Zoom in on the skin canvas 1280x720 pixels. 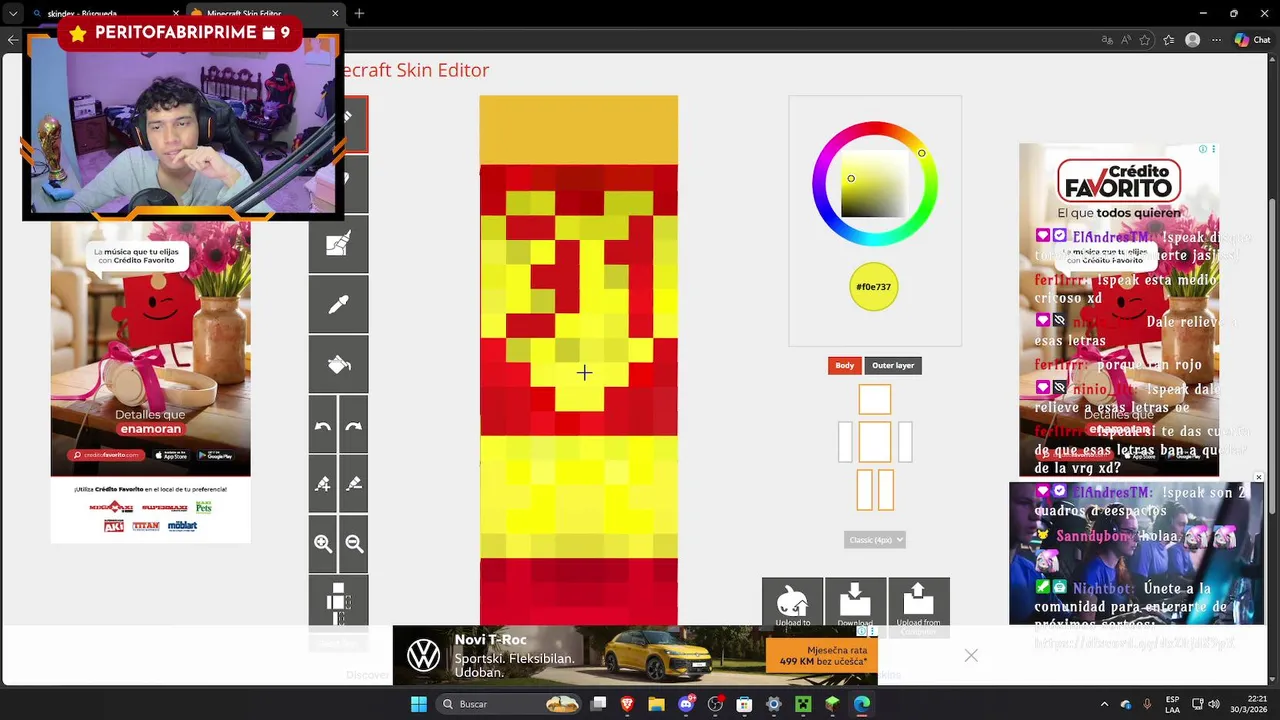coord(323,544)
